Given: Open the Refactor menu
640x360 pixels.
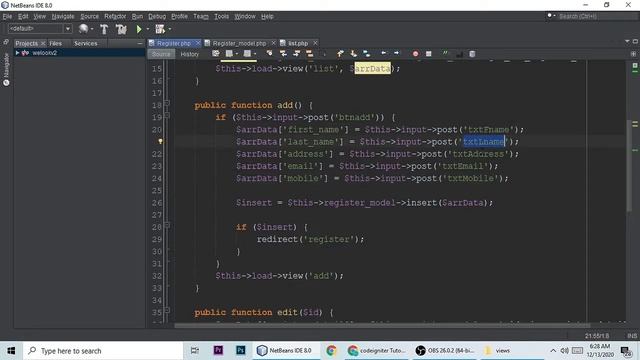Looking at the screenshot, I should pos(115,16).
